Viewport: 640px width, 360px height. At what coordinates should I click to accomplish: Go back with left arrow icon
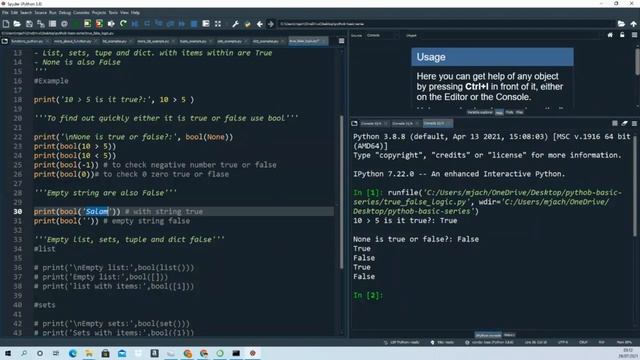click(260, 24)
